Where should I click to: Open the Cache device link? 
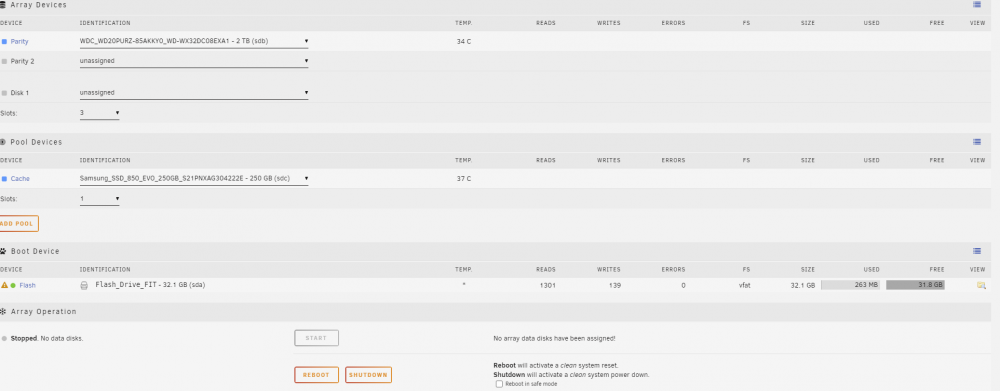pos(20,179)
